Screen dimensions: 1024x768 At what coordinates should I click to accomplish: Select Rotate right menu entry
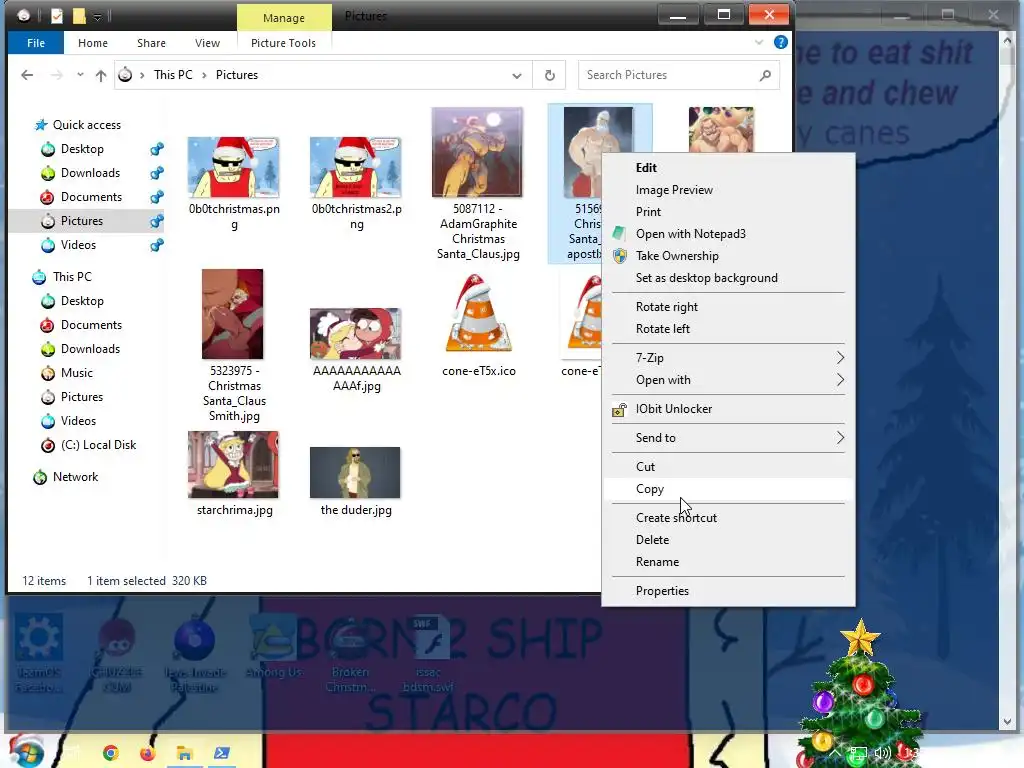click(x=728, y=307)
